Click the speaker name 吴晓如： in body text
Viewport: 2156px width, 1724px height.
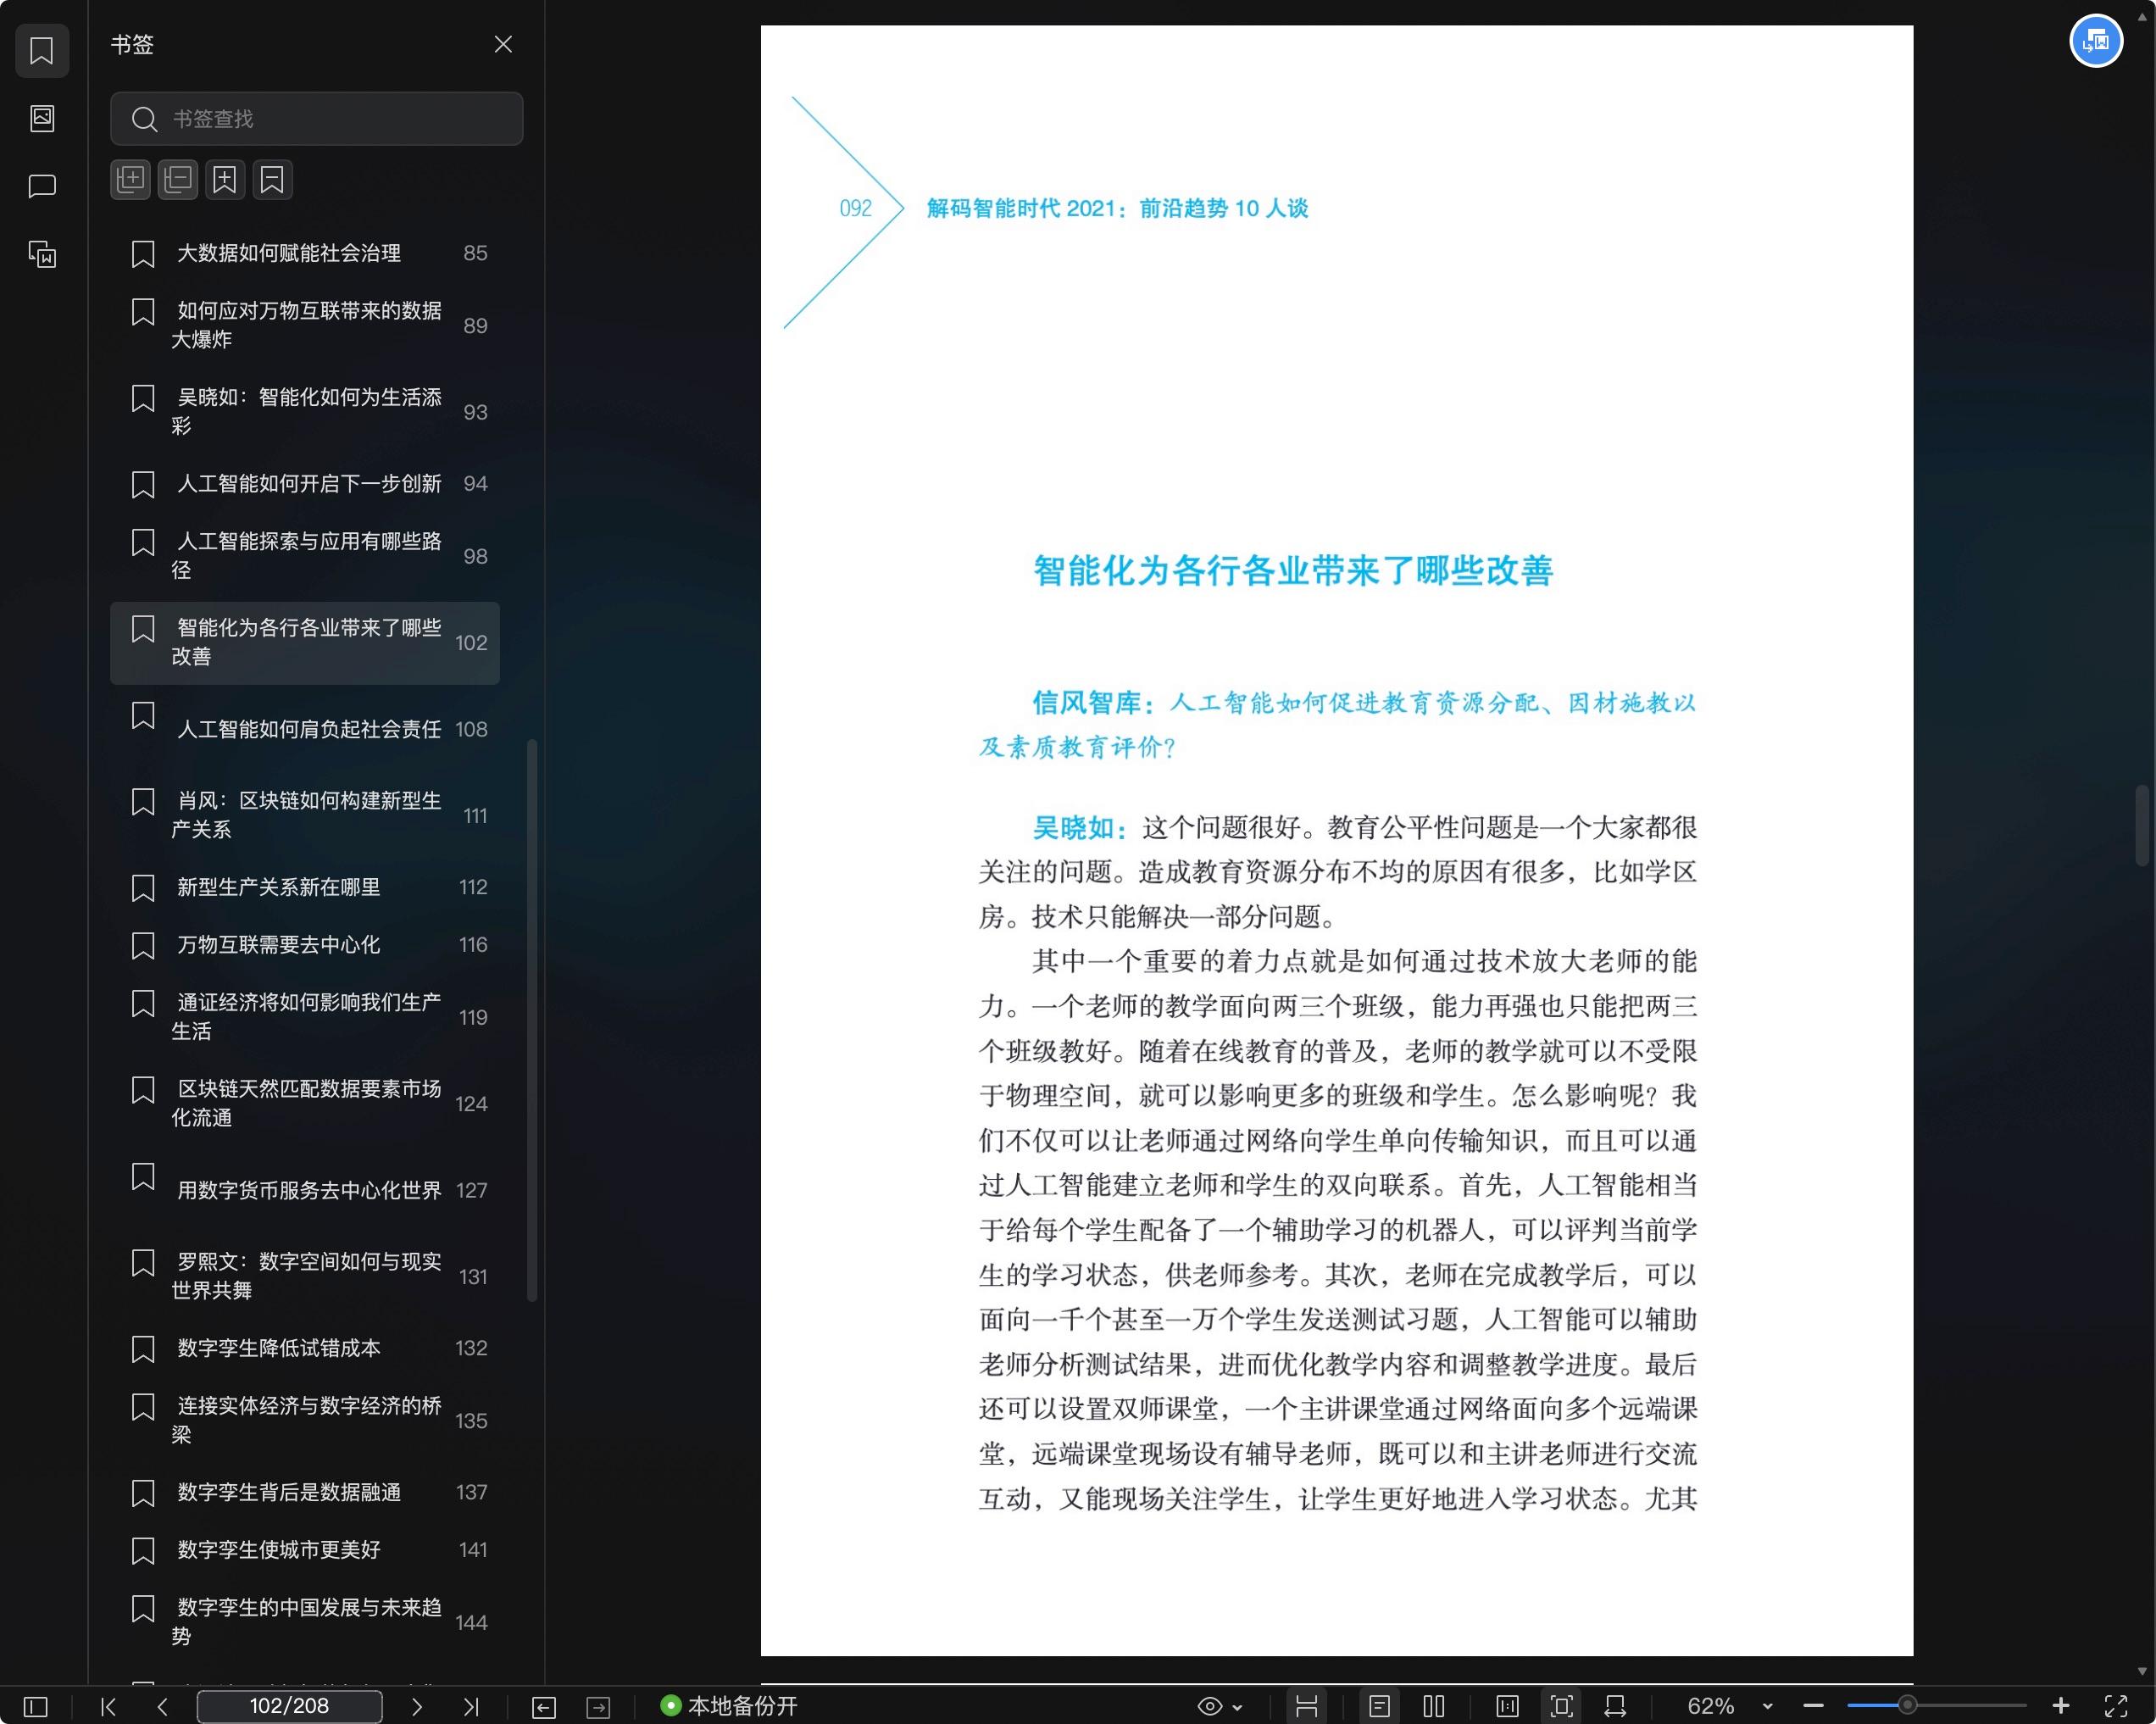1080,828
